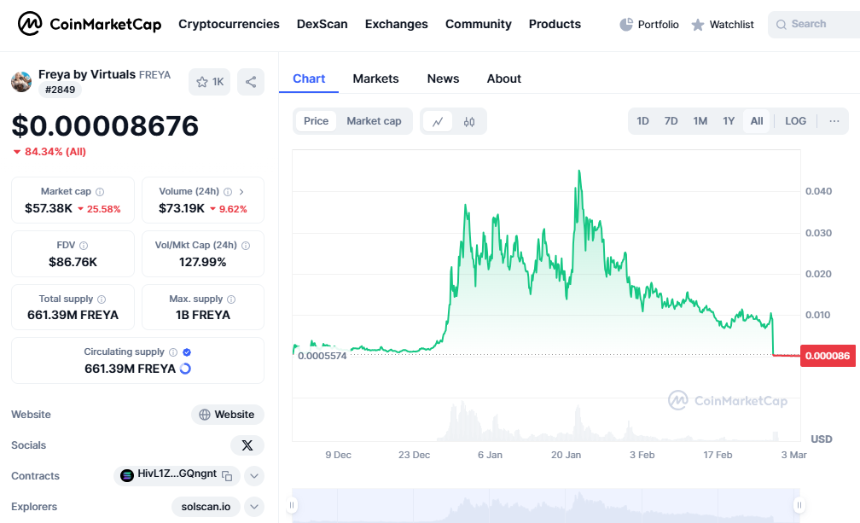
Task: Switch to line chart view icon
Action: click(x=438, y=122)
